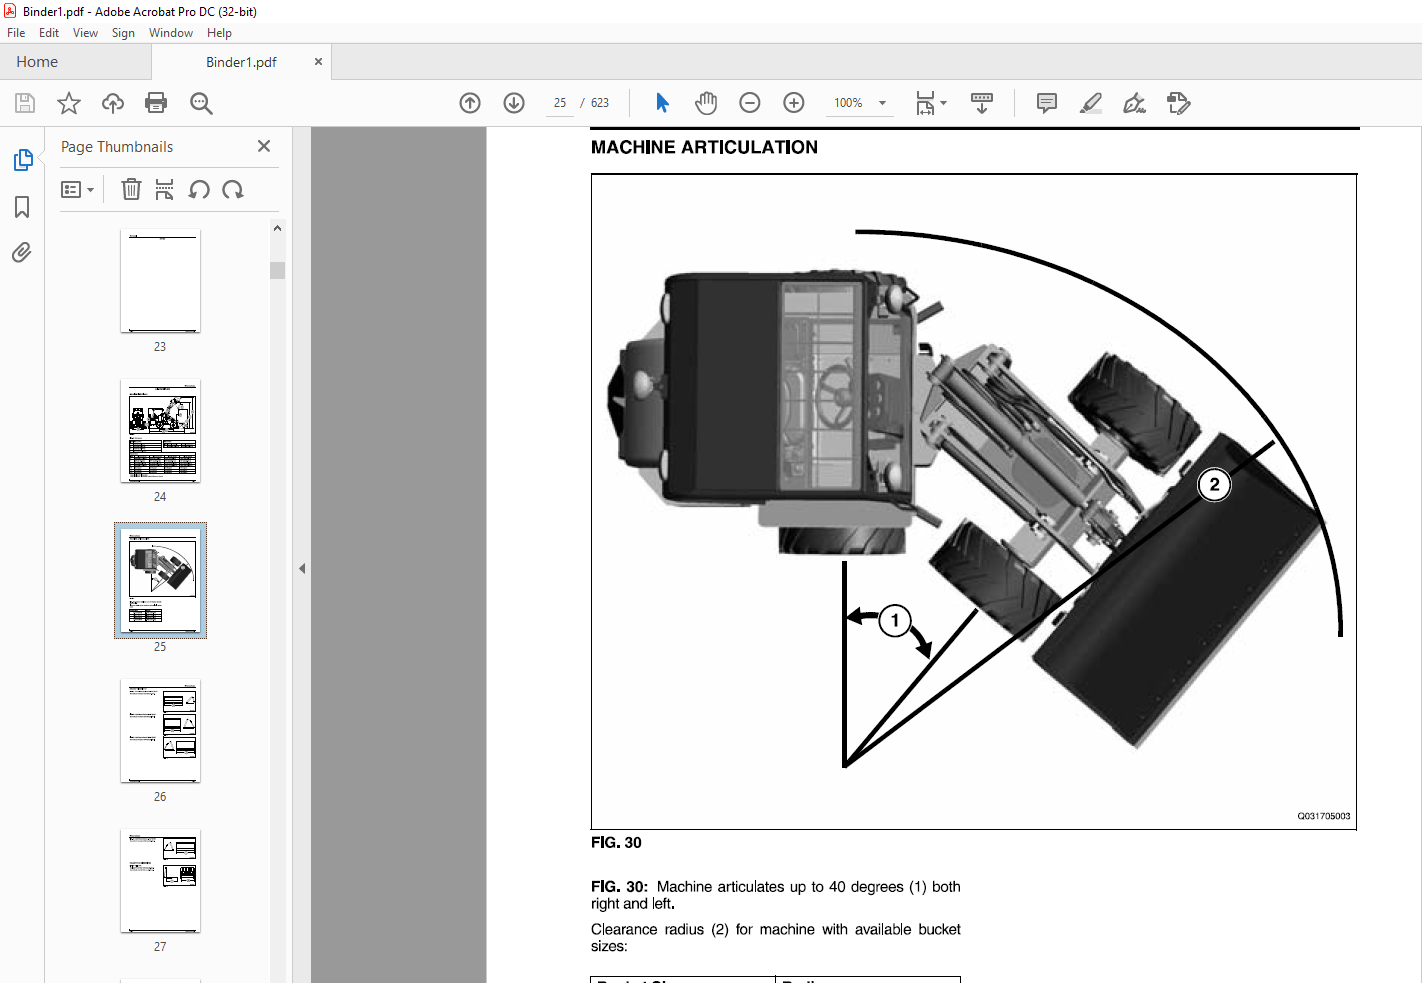Choose the Selection arrow tool
1422x983 pixels.
coord(662,103)
